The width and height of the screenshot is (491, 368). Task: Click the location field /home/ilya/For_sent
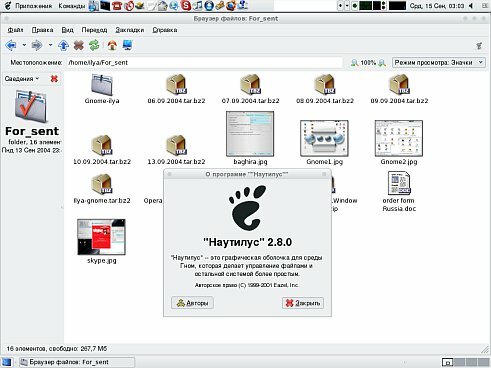point(204,63)
